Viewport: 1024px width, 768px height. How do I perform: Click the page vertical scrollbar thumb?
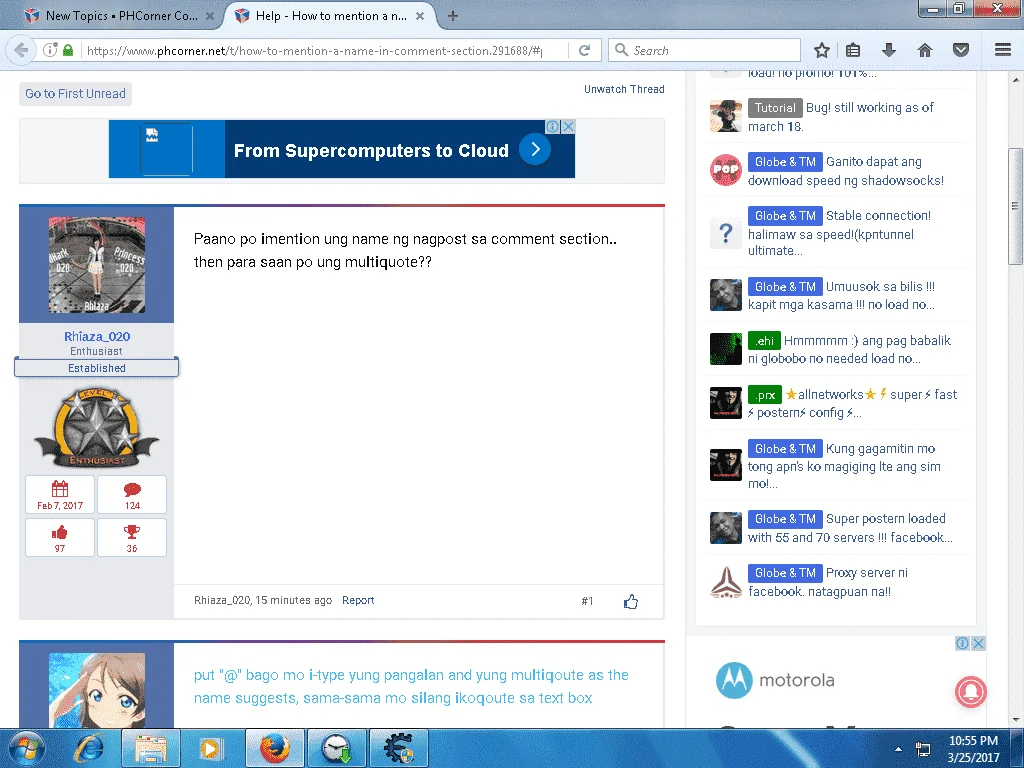point(1015,206)
